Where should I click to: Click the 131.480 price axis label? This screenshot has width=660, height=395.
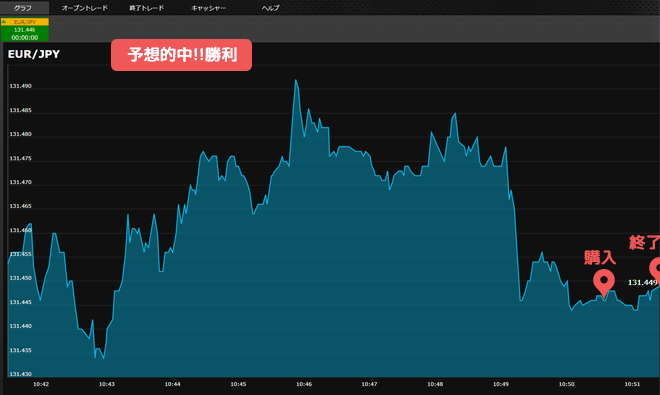coord(20,134)
